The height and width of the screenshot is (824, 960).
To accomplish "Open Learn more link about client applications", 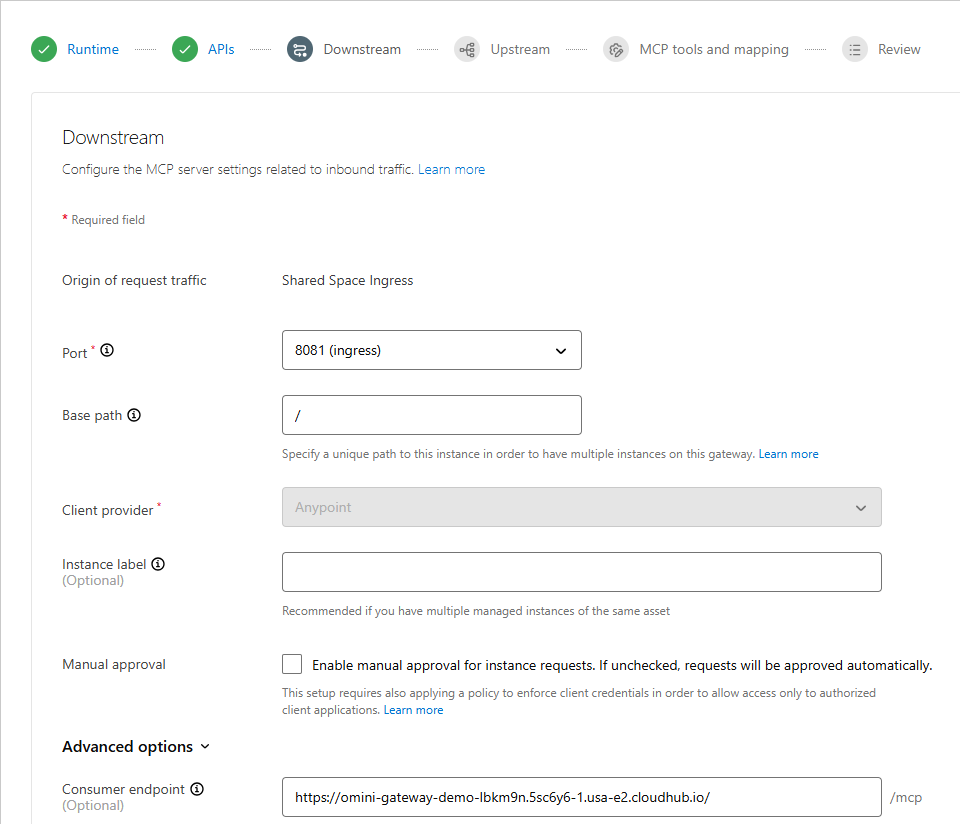I will (x=413, y=710).
